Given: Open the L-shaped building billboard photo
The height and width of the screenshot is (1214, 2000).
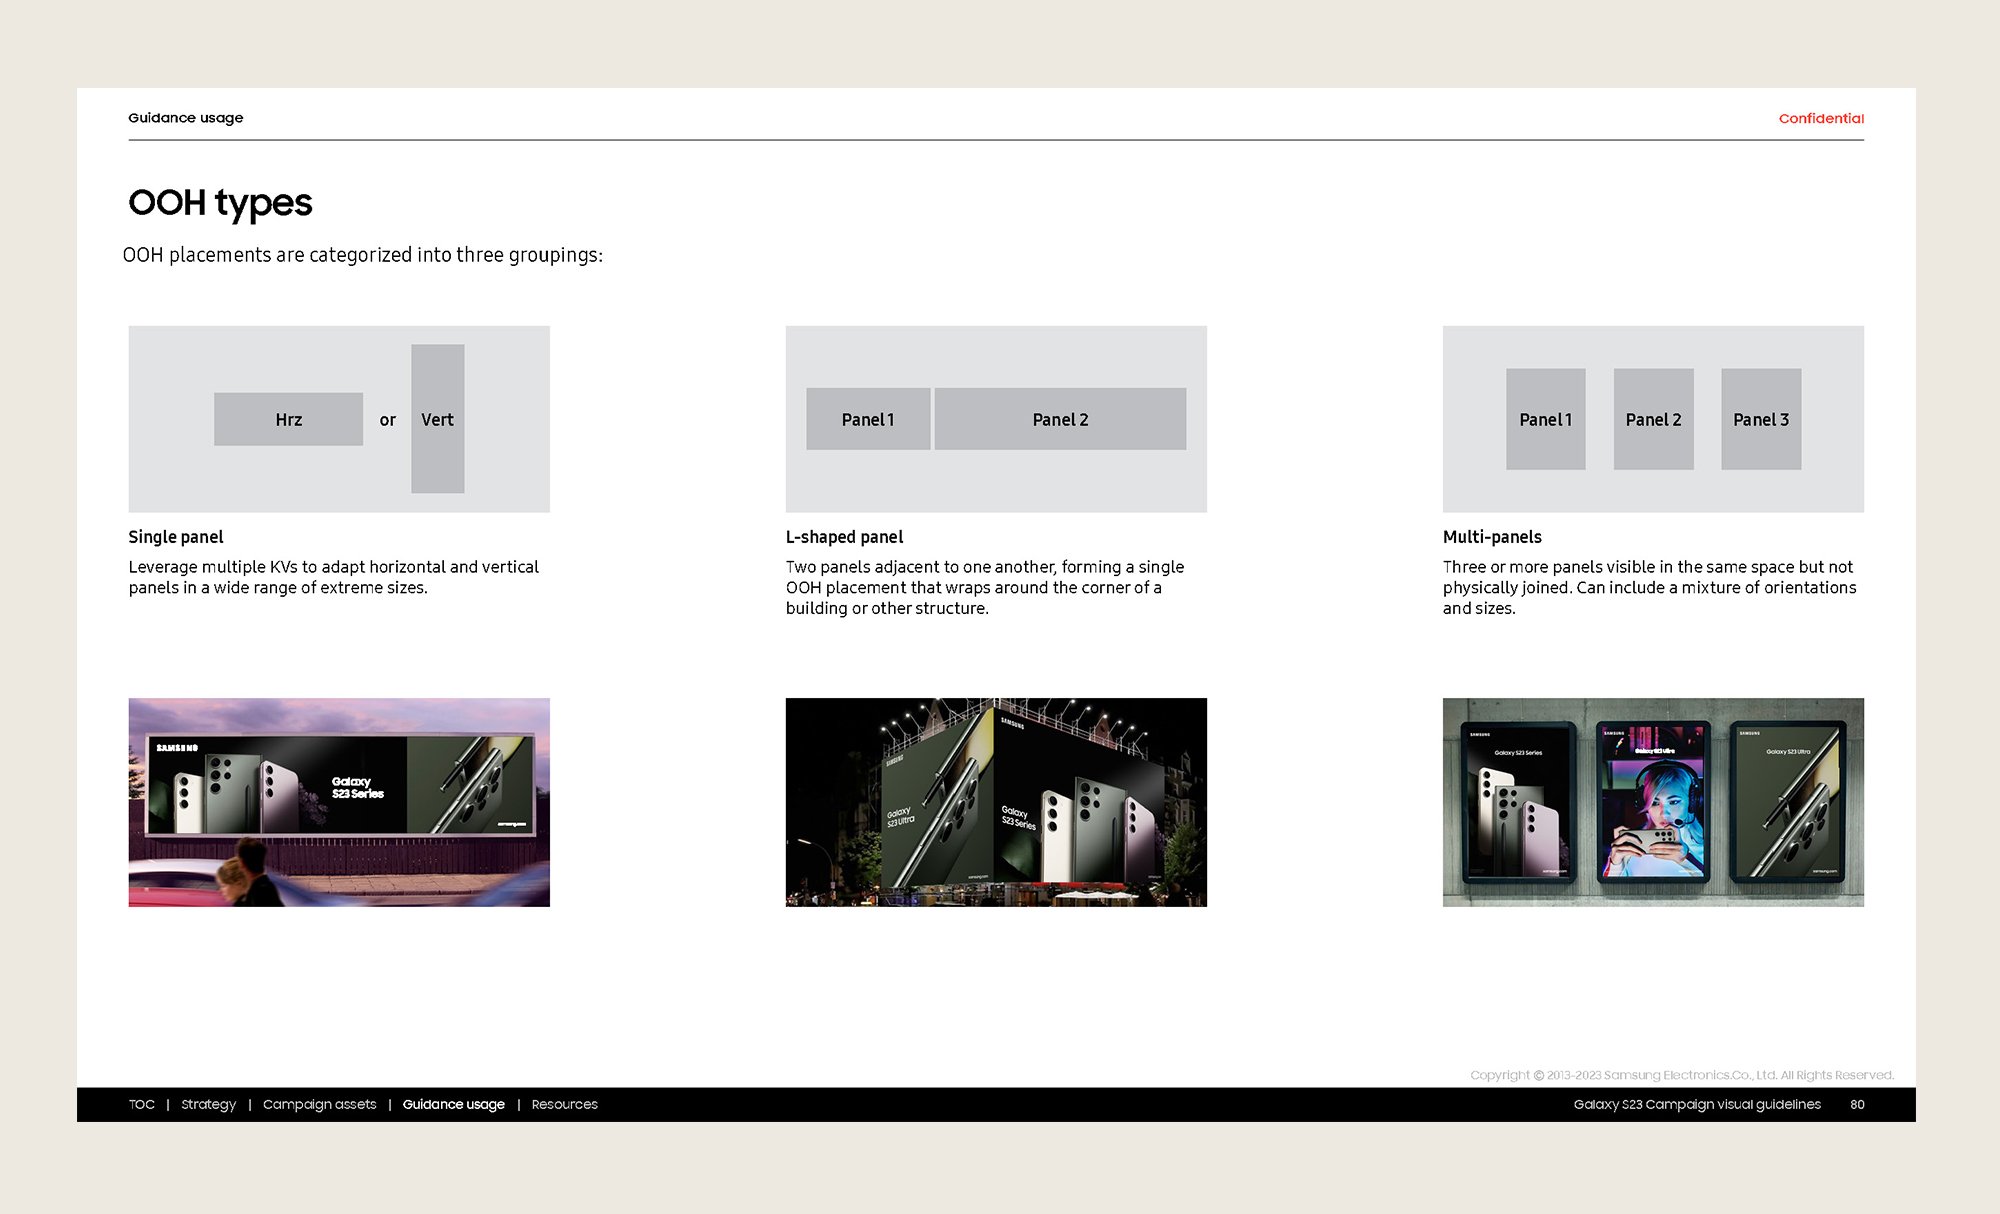Looking at the screenshot, I should click(996, 802).
